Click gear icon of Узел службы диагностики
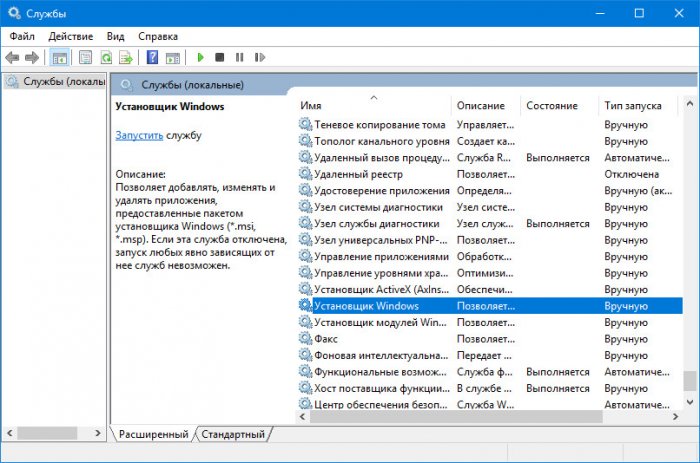Viewport: 700px width, 463px height. [305, 223]
